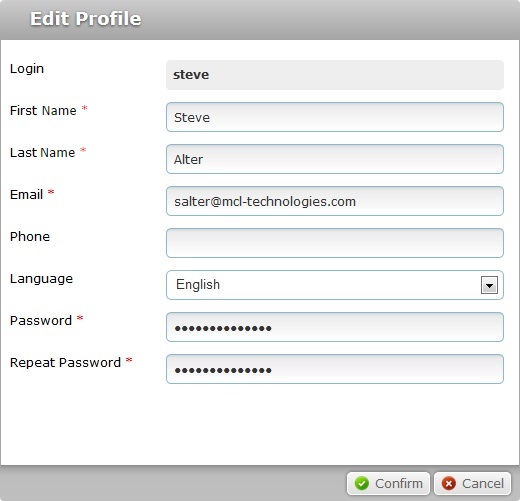Click the Repeat Password label
This screenshot has width=522, height=501.
pyautogui.click(x=65, y=363)
